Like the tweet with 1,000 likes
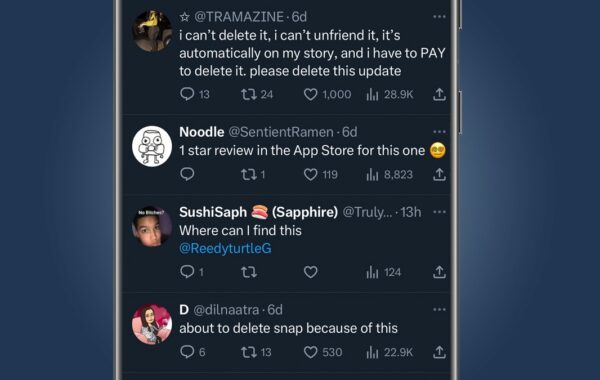Viewport: 600px width, 380px height. pyautogui.click(x=310, y=95)
